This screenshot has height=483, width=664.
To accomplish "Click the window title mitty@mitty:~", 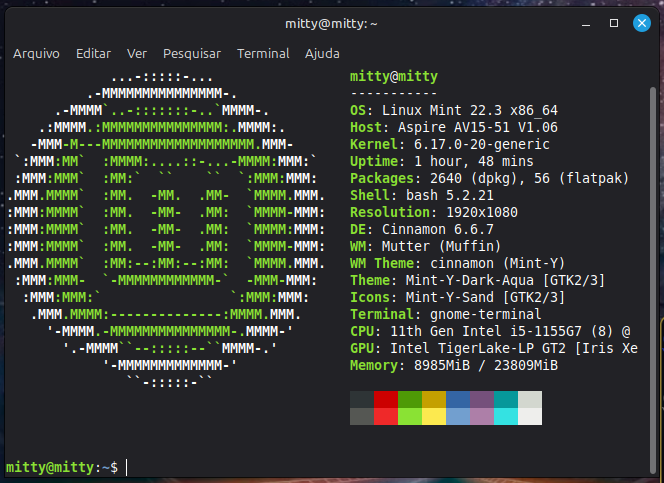I will tap(331, 23).
